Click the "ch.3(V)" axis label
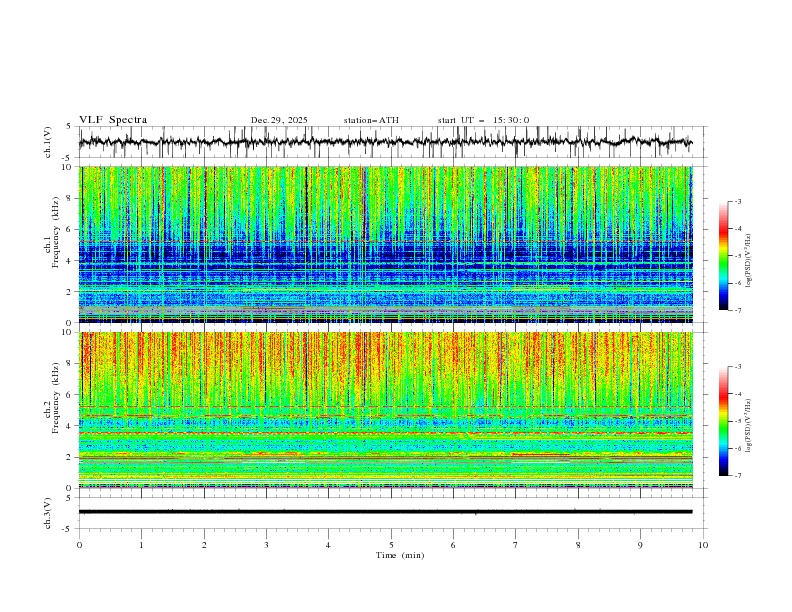 point(48,513)
